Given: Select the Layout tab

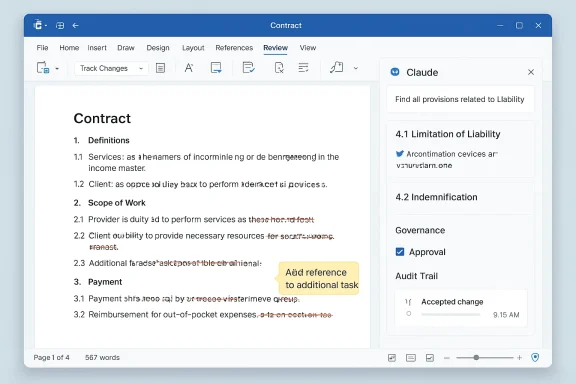Looking at the screenshot, I should 193,48.
